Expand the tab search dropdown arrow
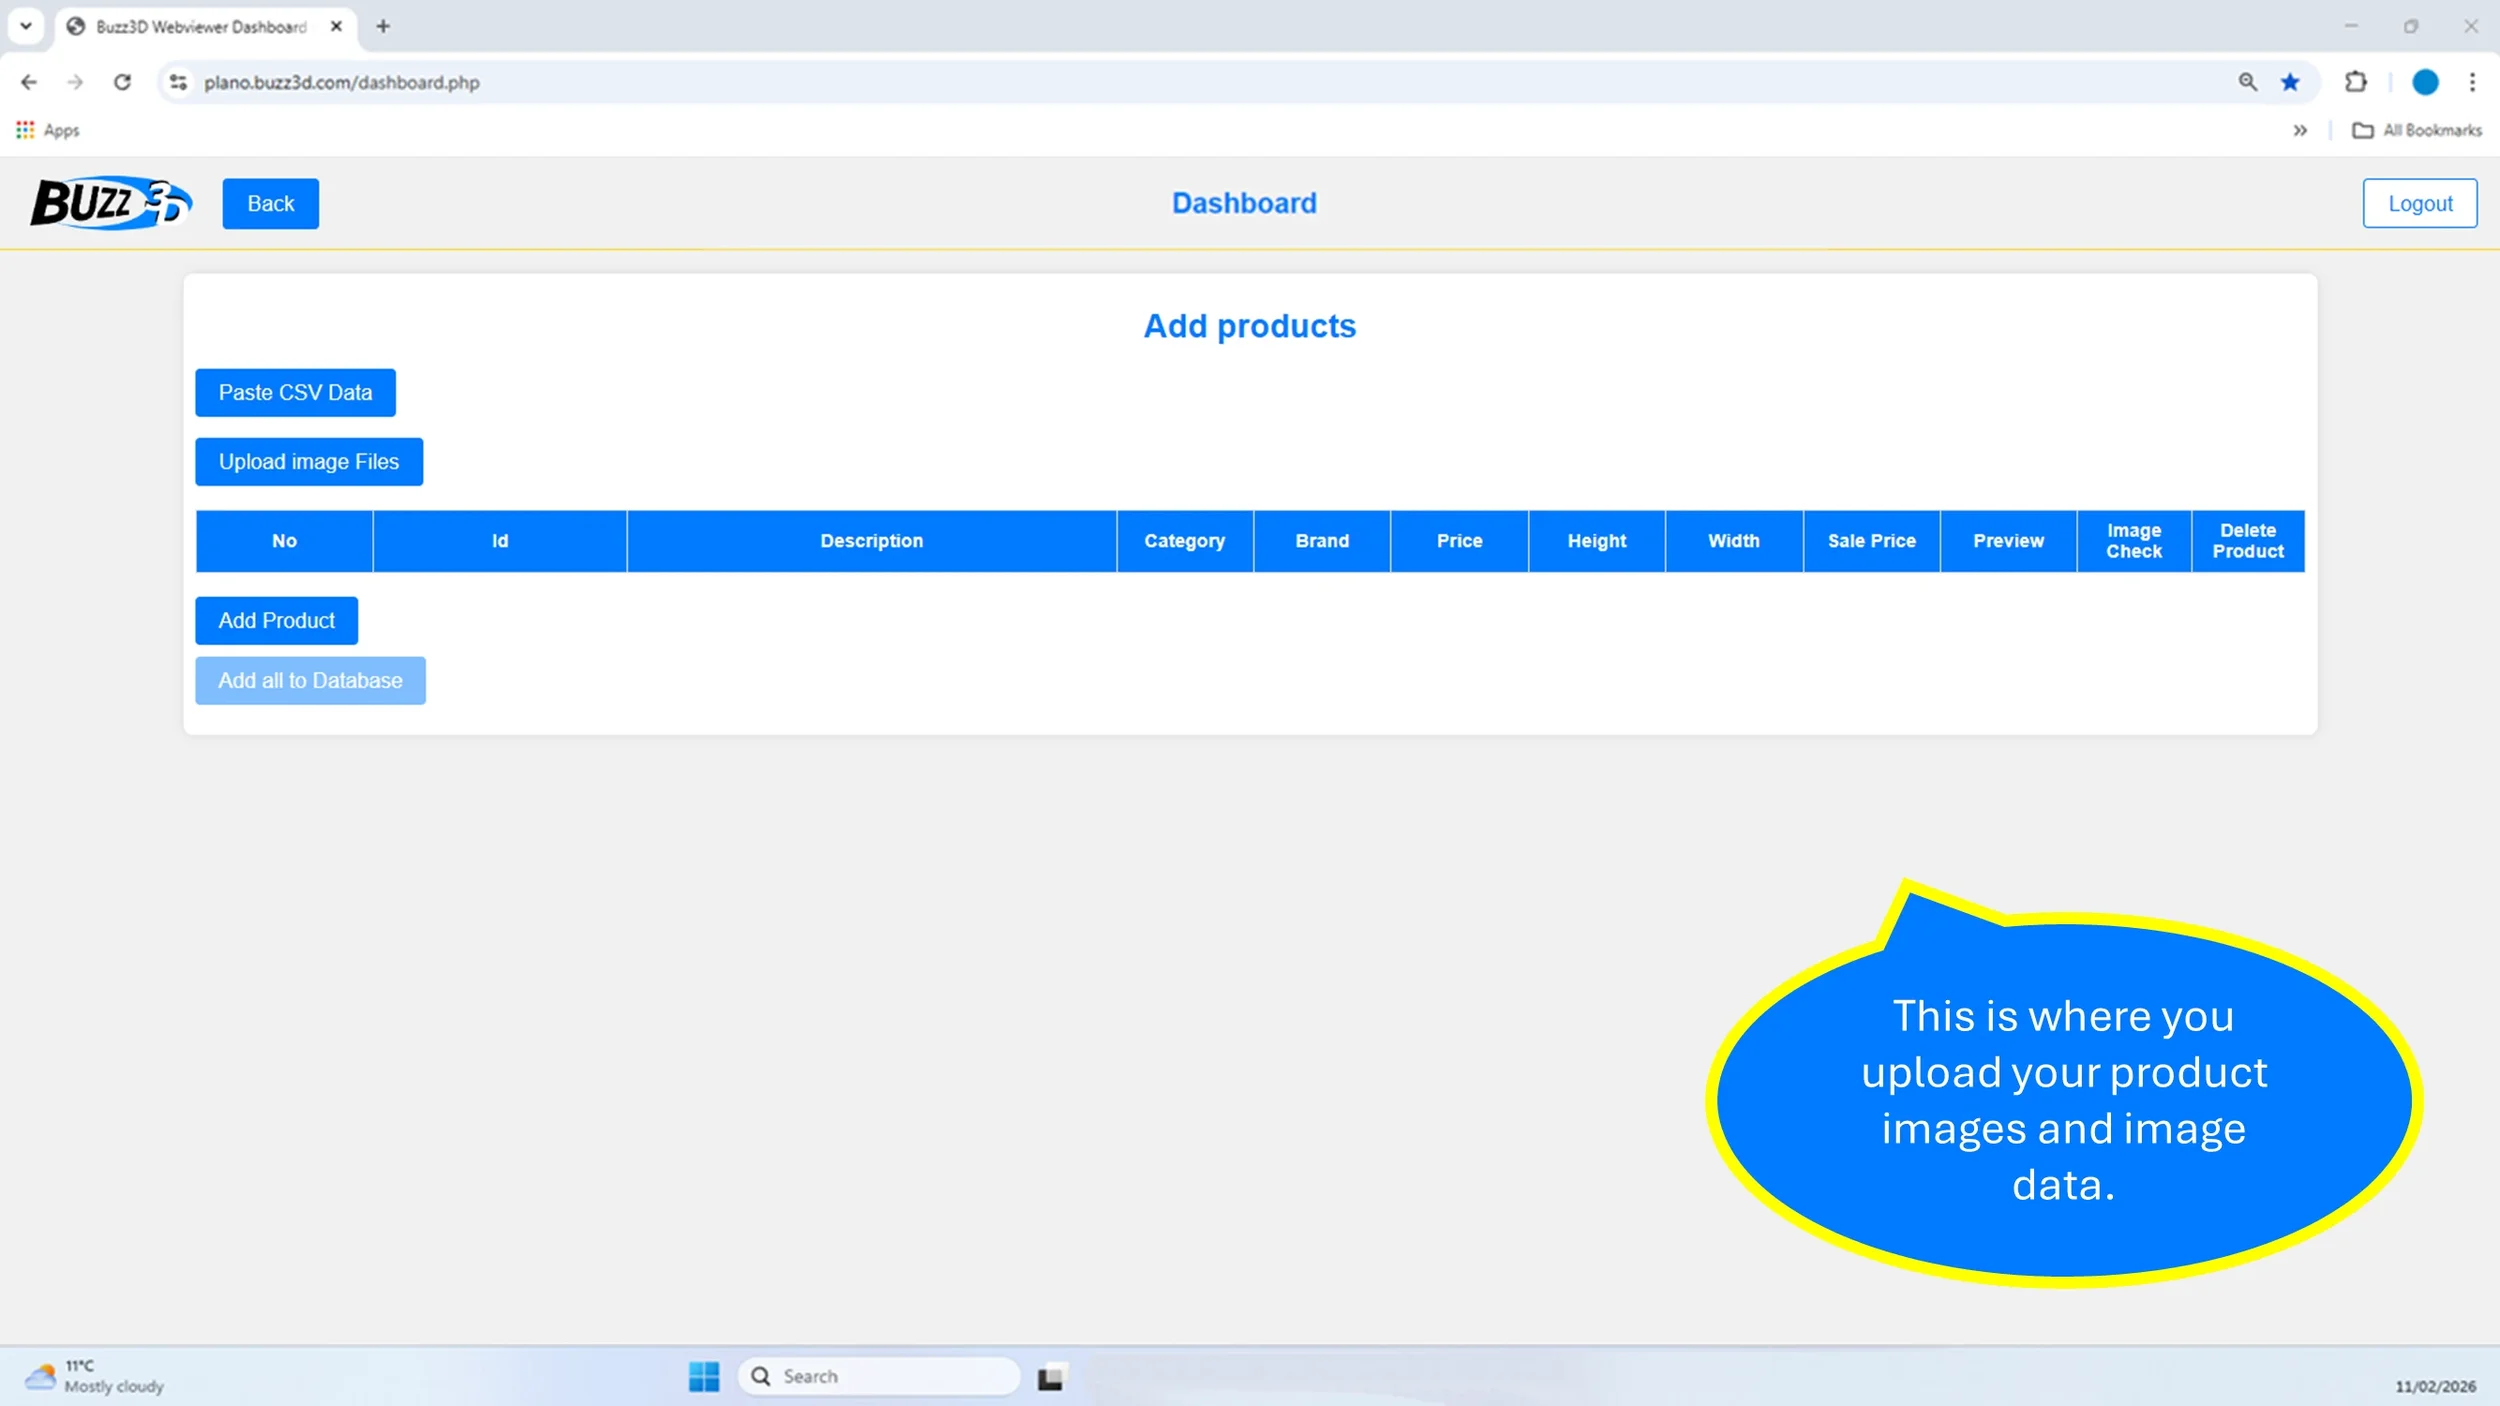Viewport: 2500px width, 1406px height. coord(26,26)
